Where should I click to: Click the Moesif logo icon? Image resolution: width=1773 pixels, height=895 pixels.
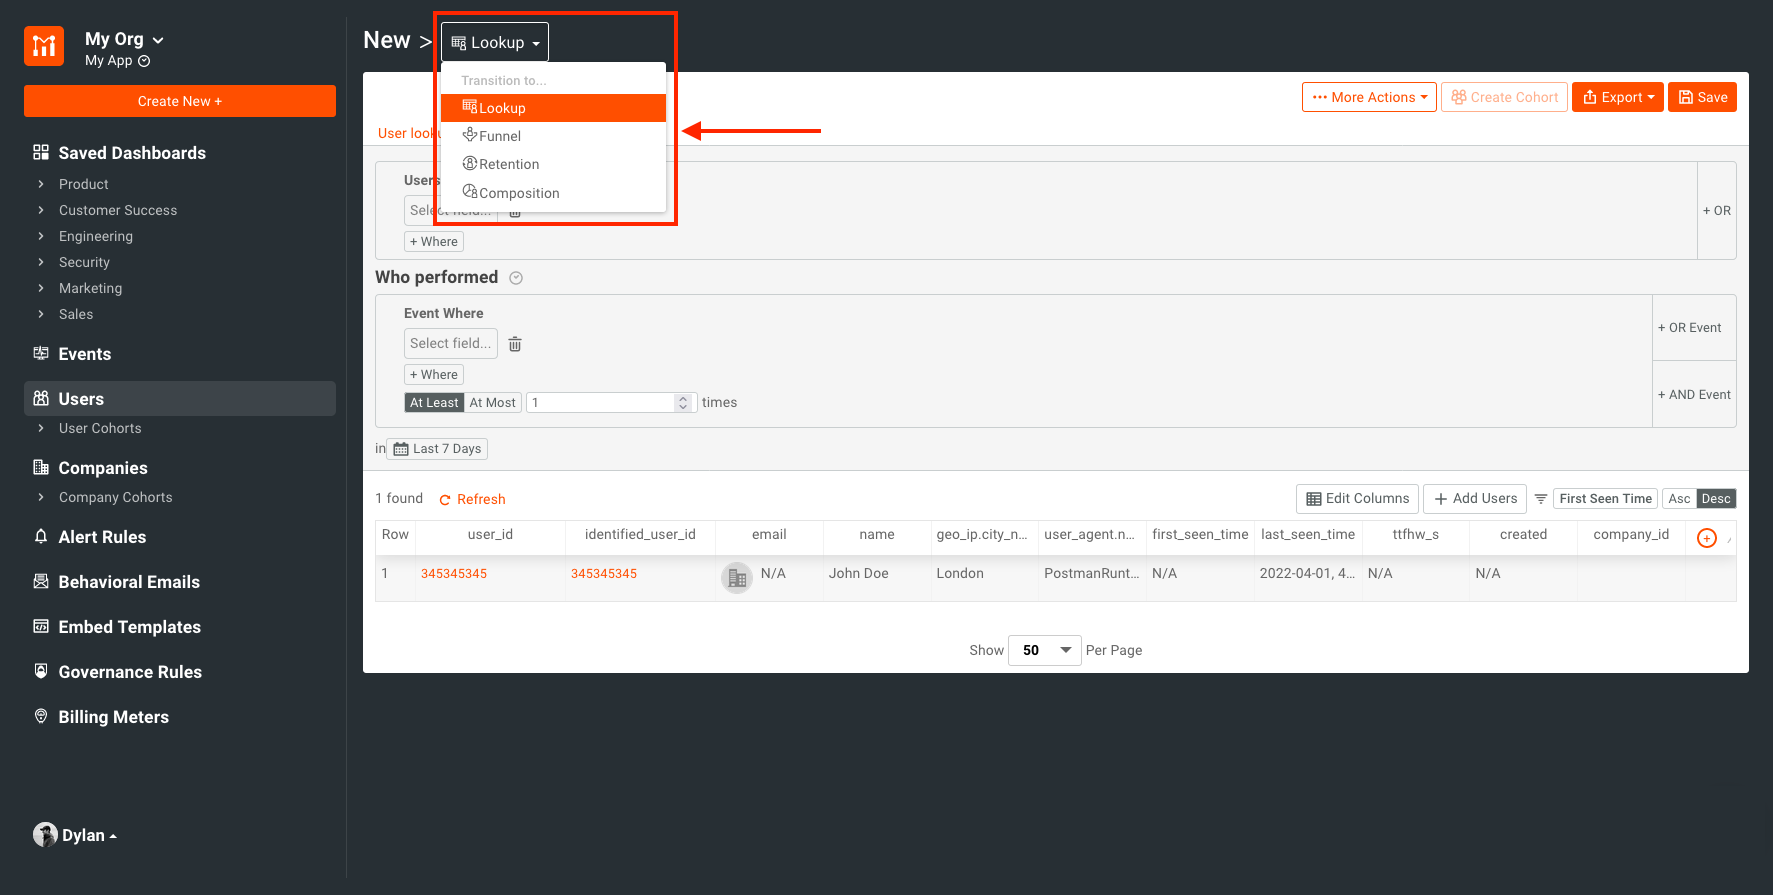[44, 46]
